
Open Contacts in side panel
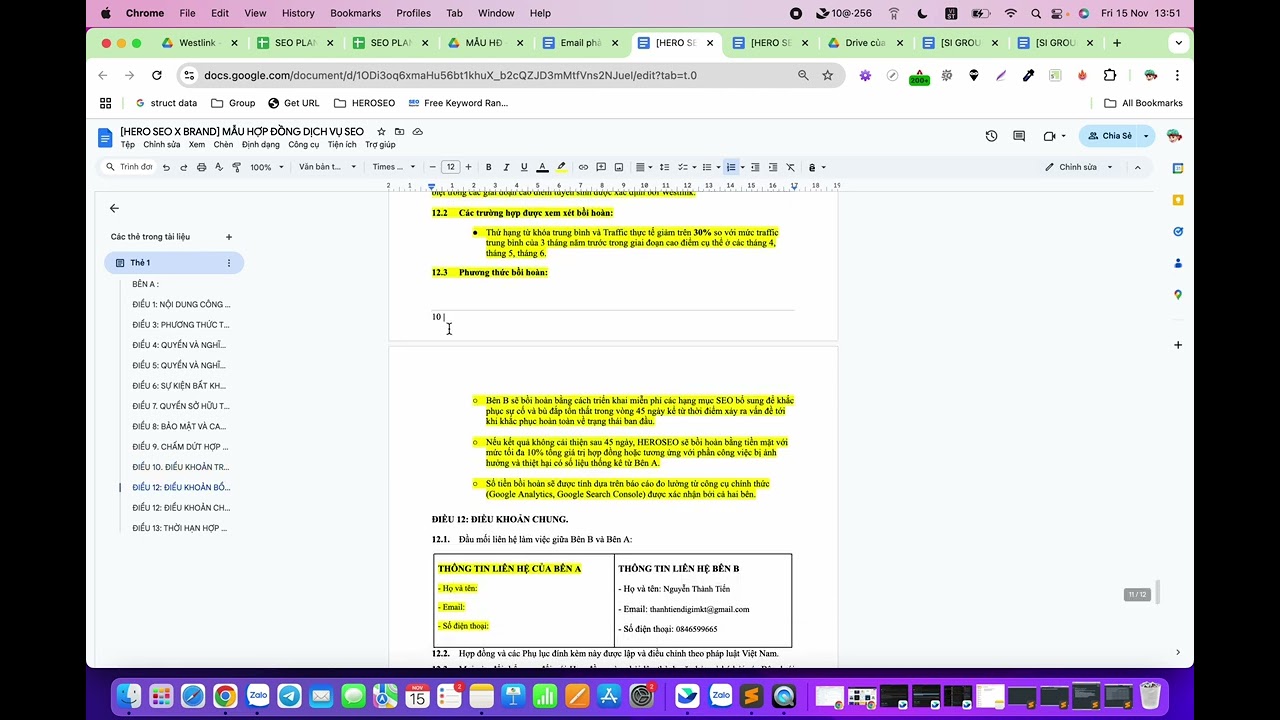(1178, 263)
